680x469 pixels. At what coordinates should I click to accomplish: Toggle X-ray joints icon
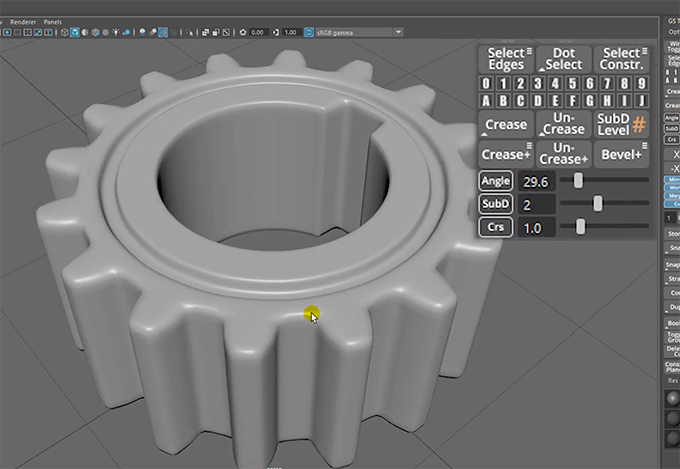pos(226,33)
